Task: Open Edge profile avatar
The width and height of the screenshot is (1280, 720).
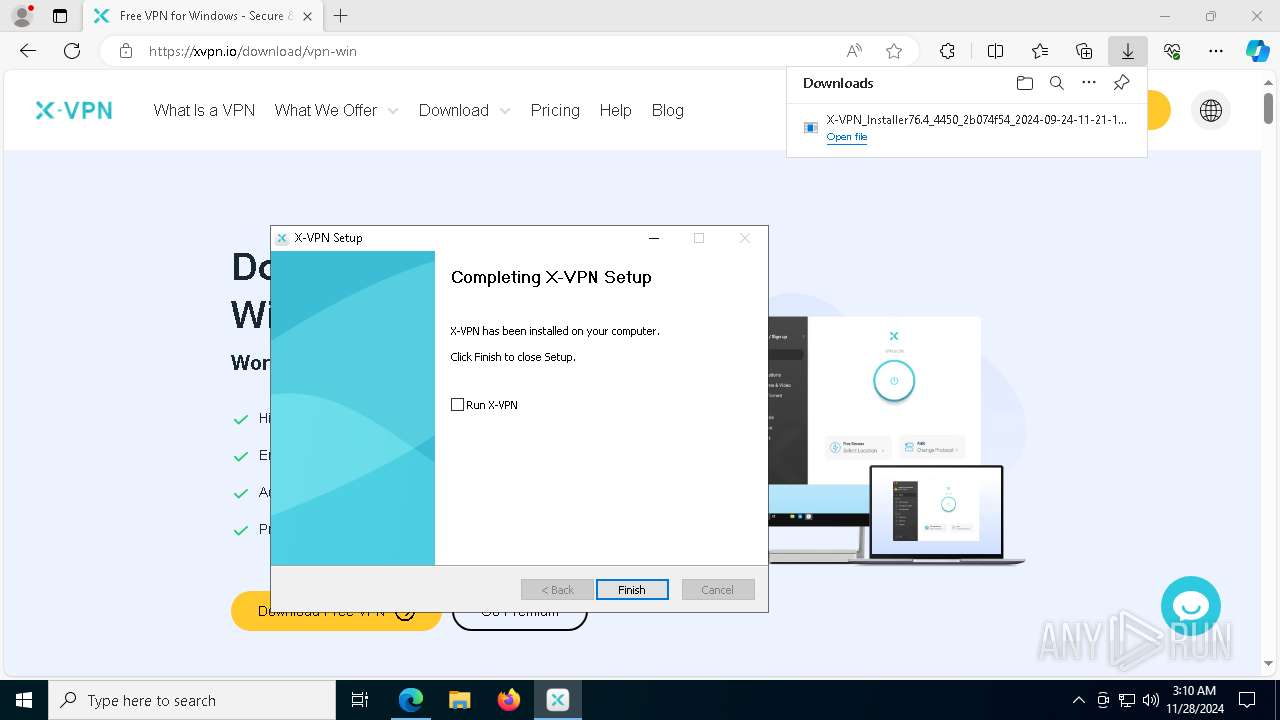Action: 22,16
